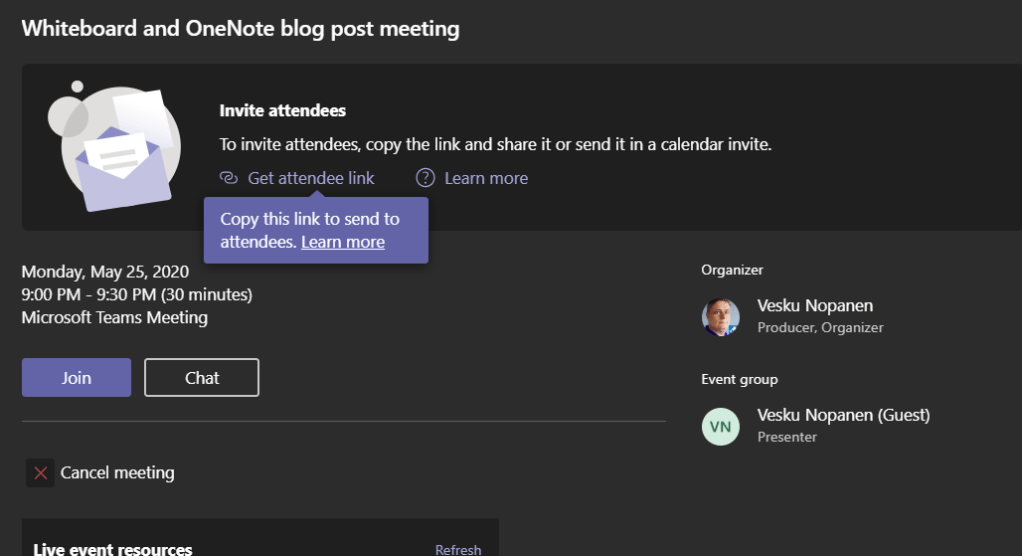Click the meeting title heading
Screen dimensions: 1022x556
[241, 28]
